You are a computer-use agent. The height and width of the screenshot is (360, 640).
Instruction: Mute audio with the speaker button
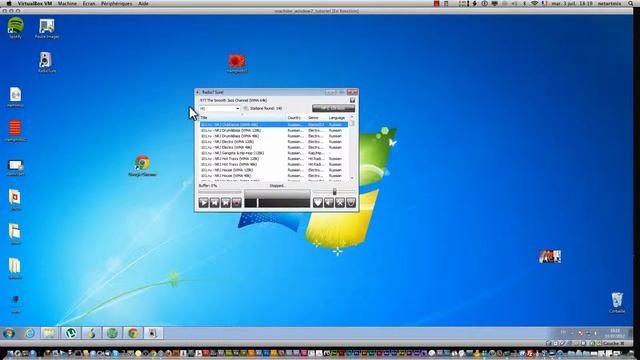pyautogui.click(x=329, y=202)
